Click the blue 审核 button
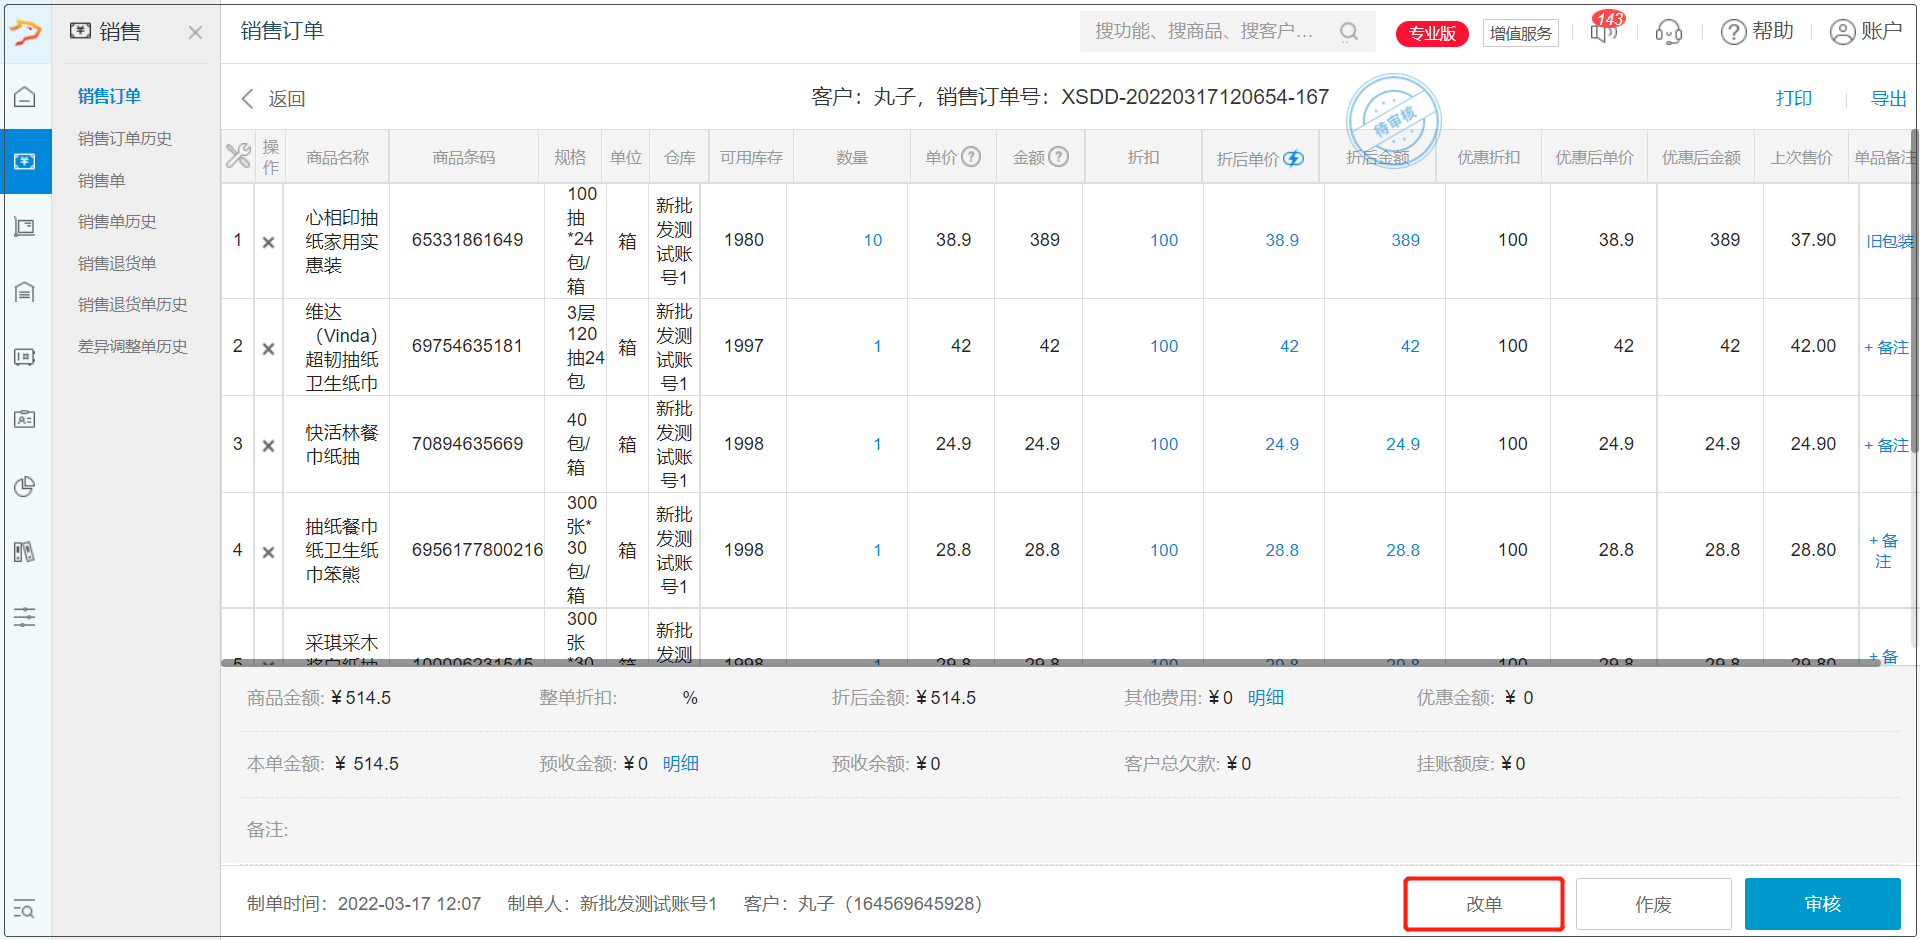This screenshot has height=940, width=1920. tap(1822, 904)
